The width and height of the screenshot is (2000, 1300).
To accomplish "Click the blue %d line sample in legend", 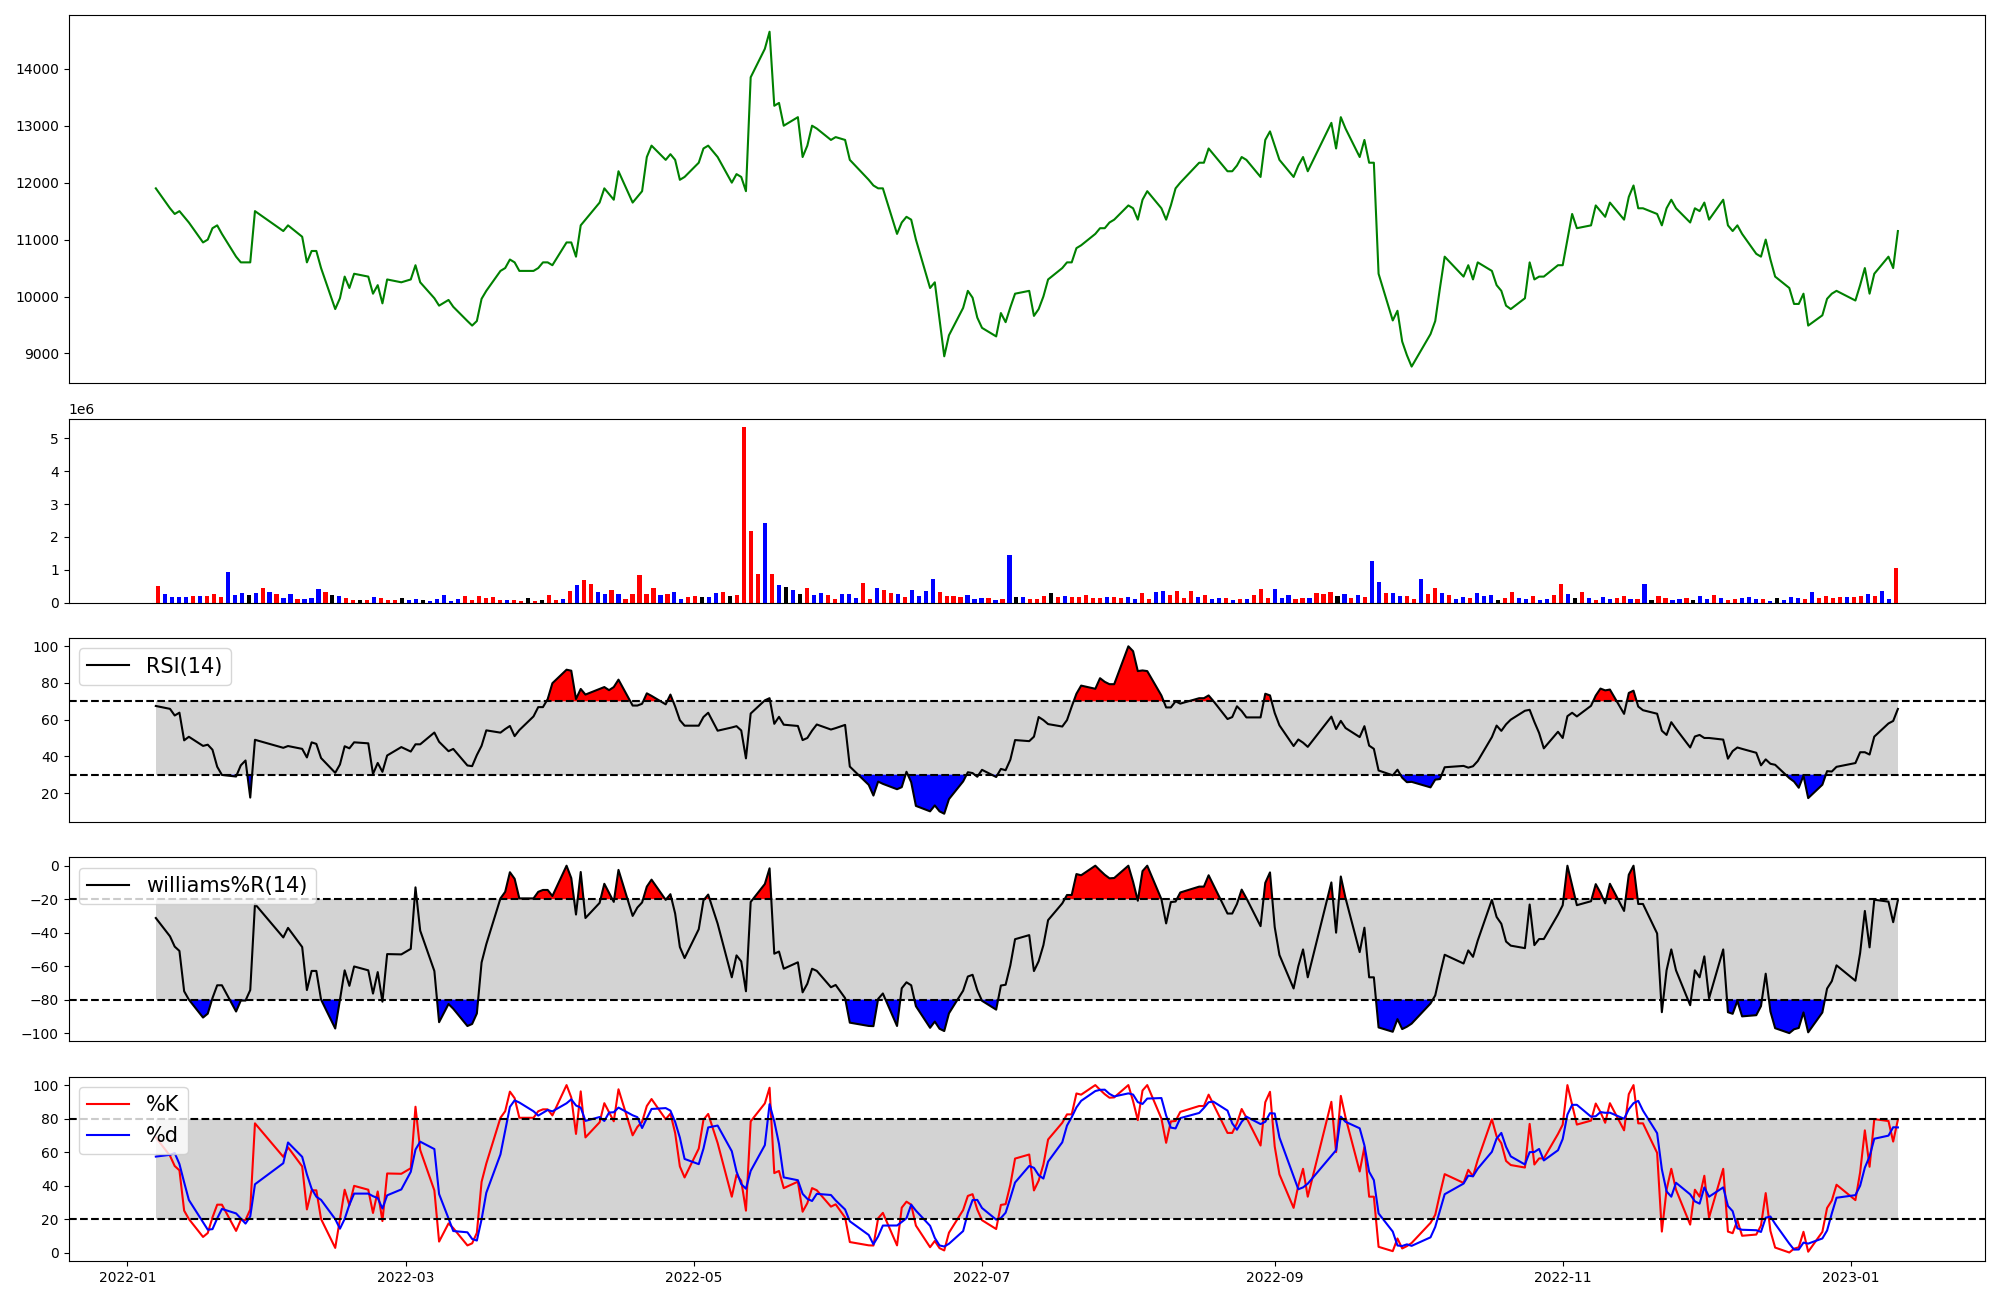I will click(108, 1135).
